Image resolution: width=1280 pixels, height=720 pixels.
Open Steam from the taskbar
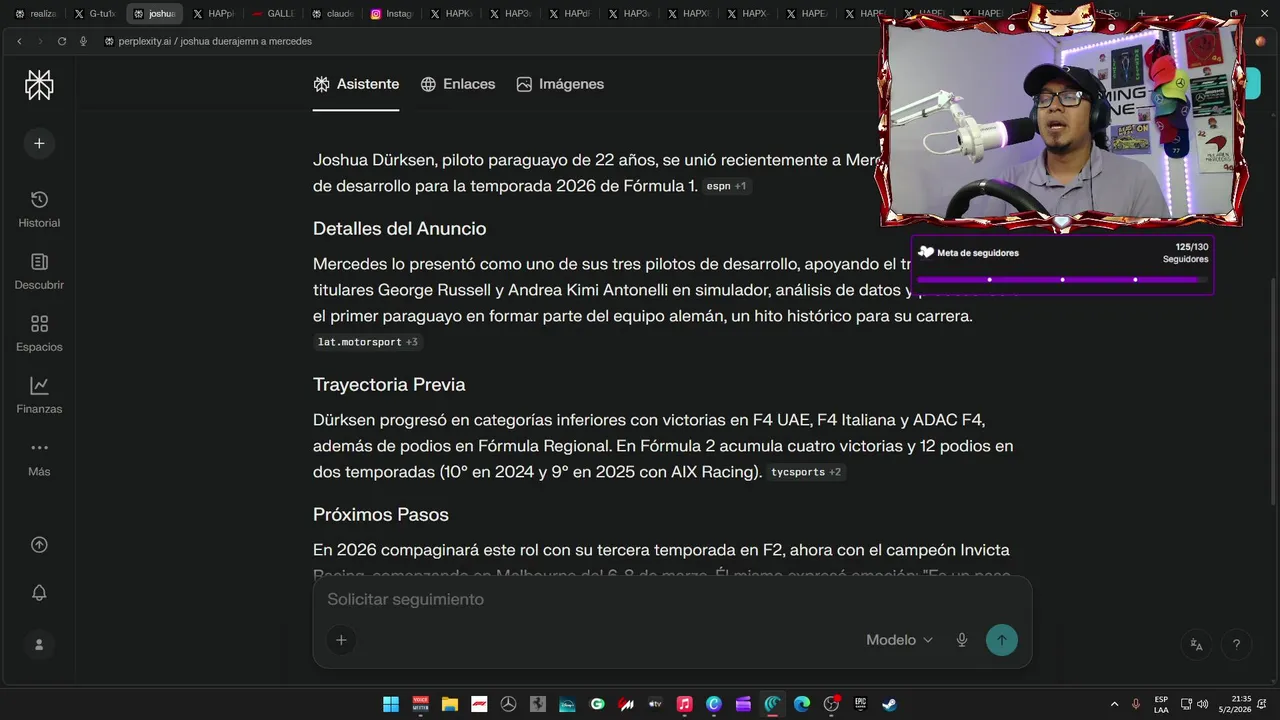point(889,704)
